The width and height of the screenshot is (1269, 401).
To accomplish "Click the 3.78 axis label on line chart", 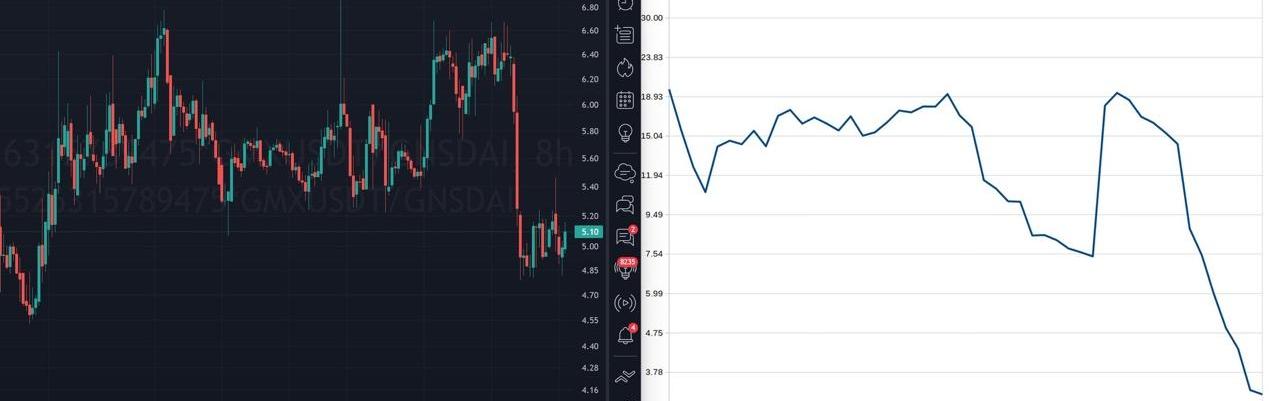I will click(x=654, y=372).
